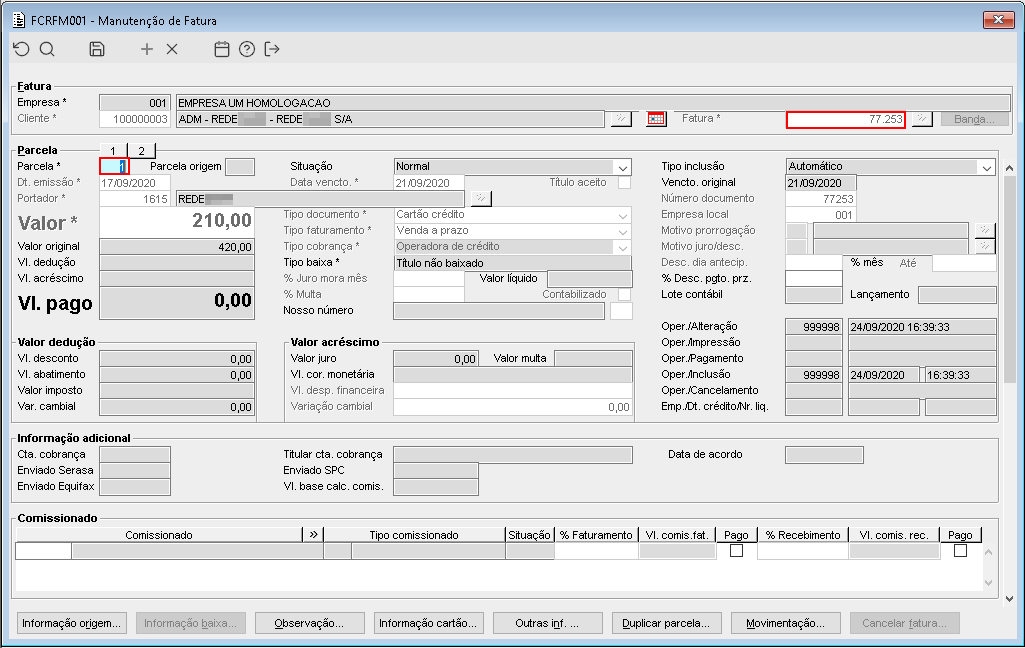
Task: Delete record using the X toolbar icon
Action: [x=172, y=49]
